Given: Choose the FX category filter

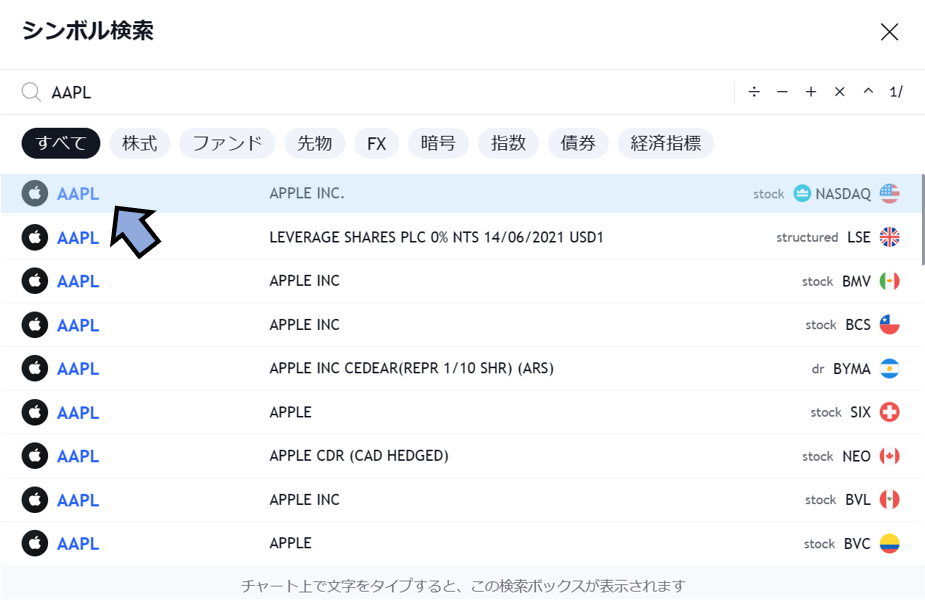Looking at the screenshot, I should click(x=376, y=143).
